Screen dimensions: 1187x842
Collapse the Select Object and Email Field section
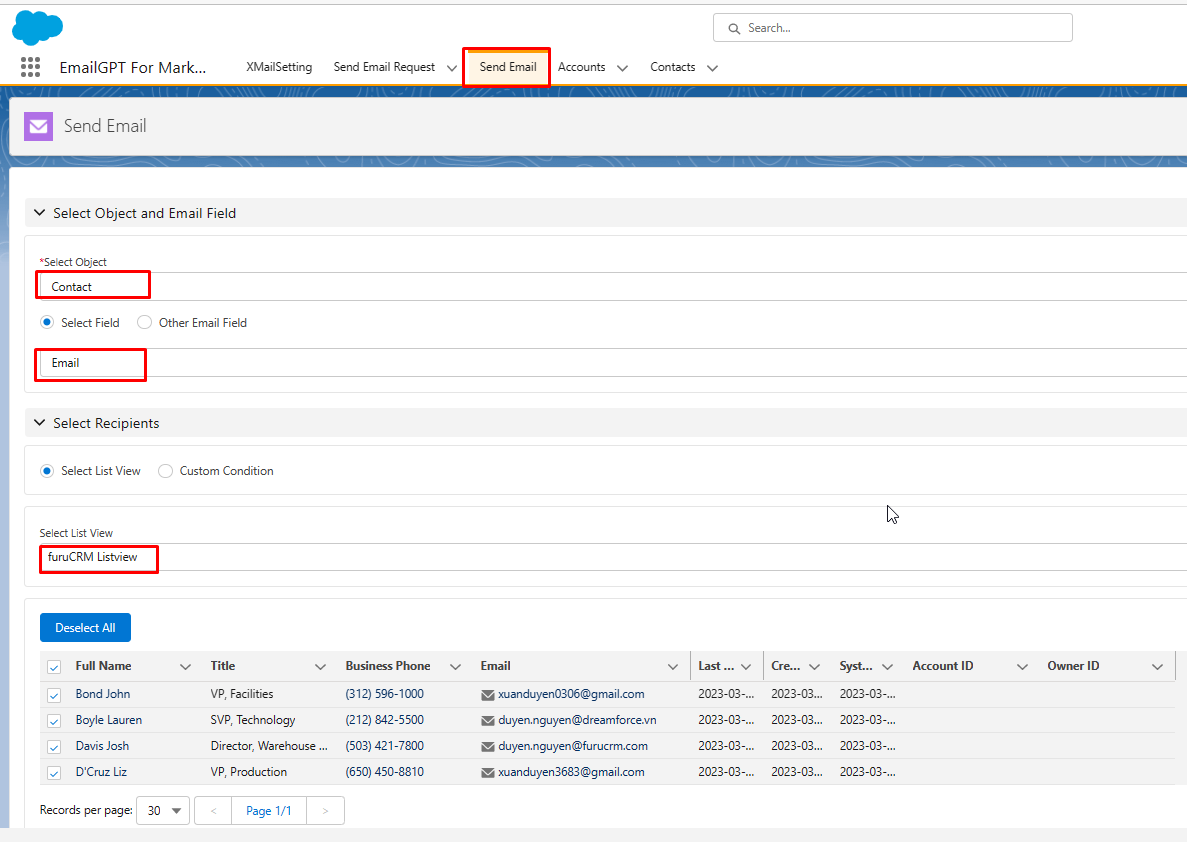pyautogui.click(x=40, y=213)
